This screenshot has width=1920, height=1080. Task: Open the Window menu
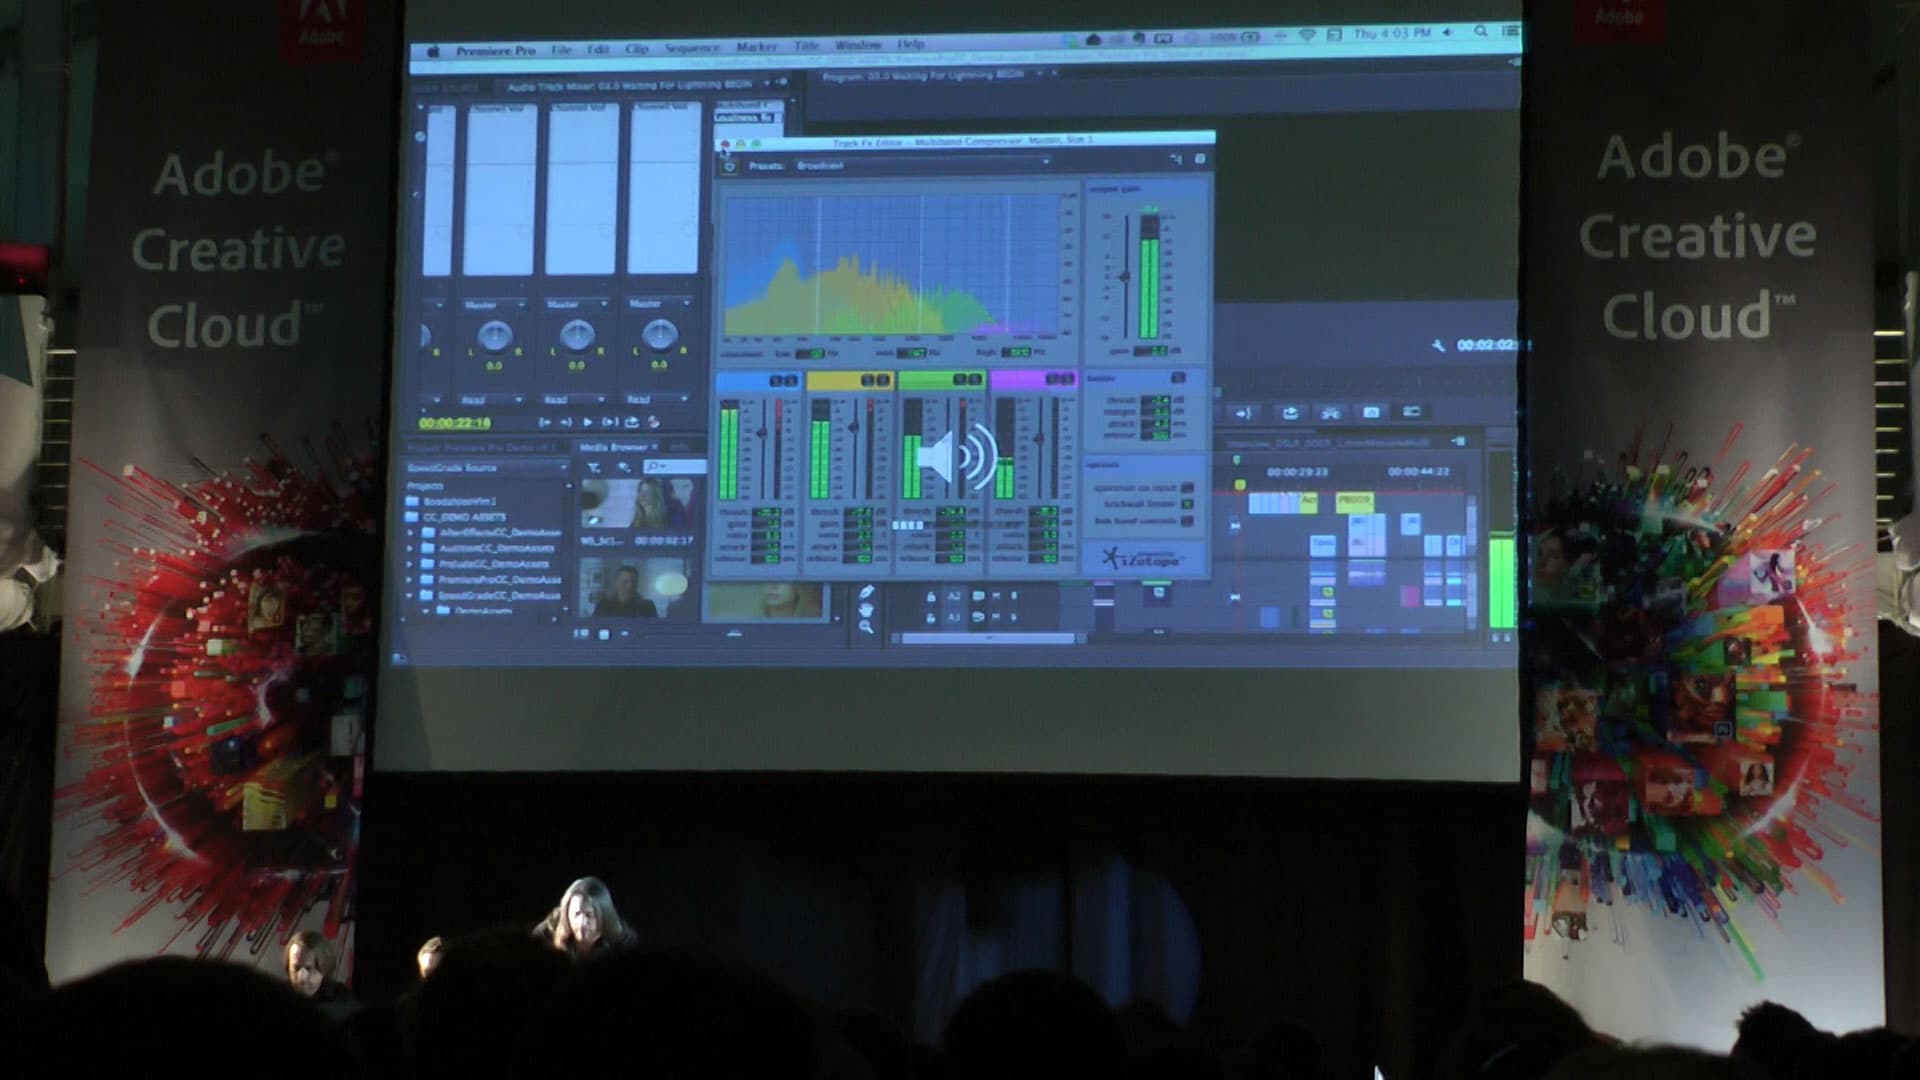click(858, 45)
